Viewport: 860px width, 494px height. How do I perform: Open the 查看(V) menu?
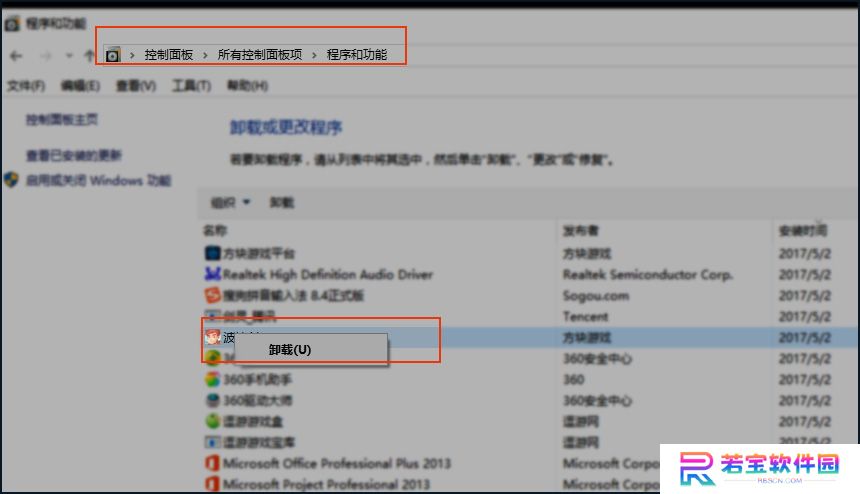coord(136,86)
